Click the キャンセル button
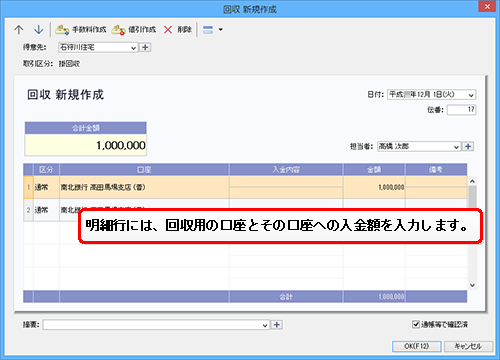 (468, 346)
